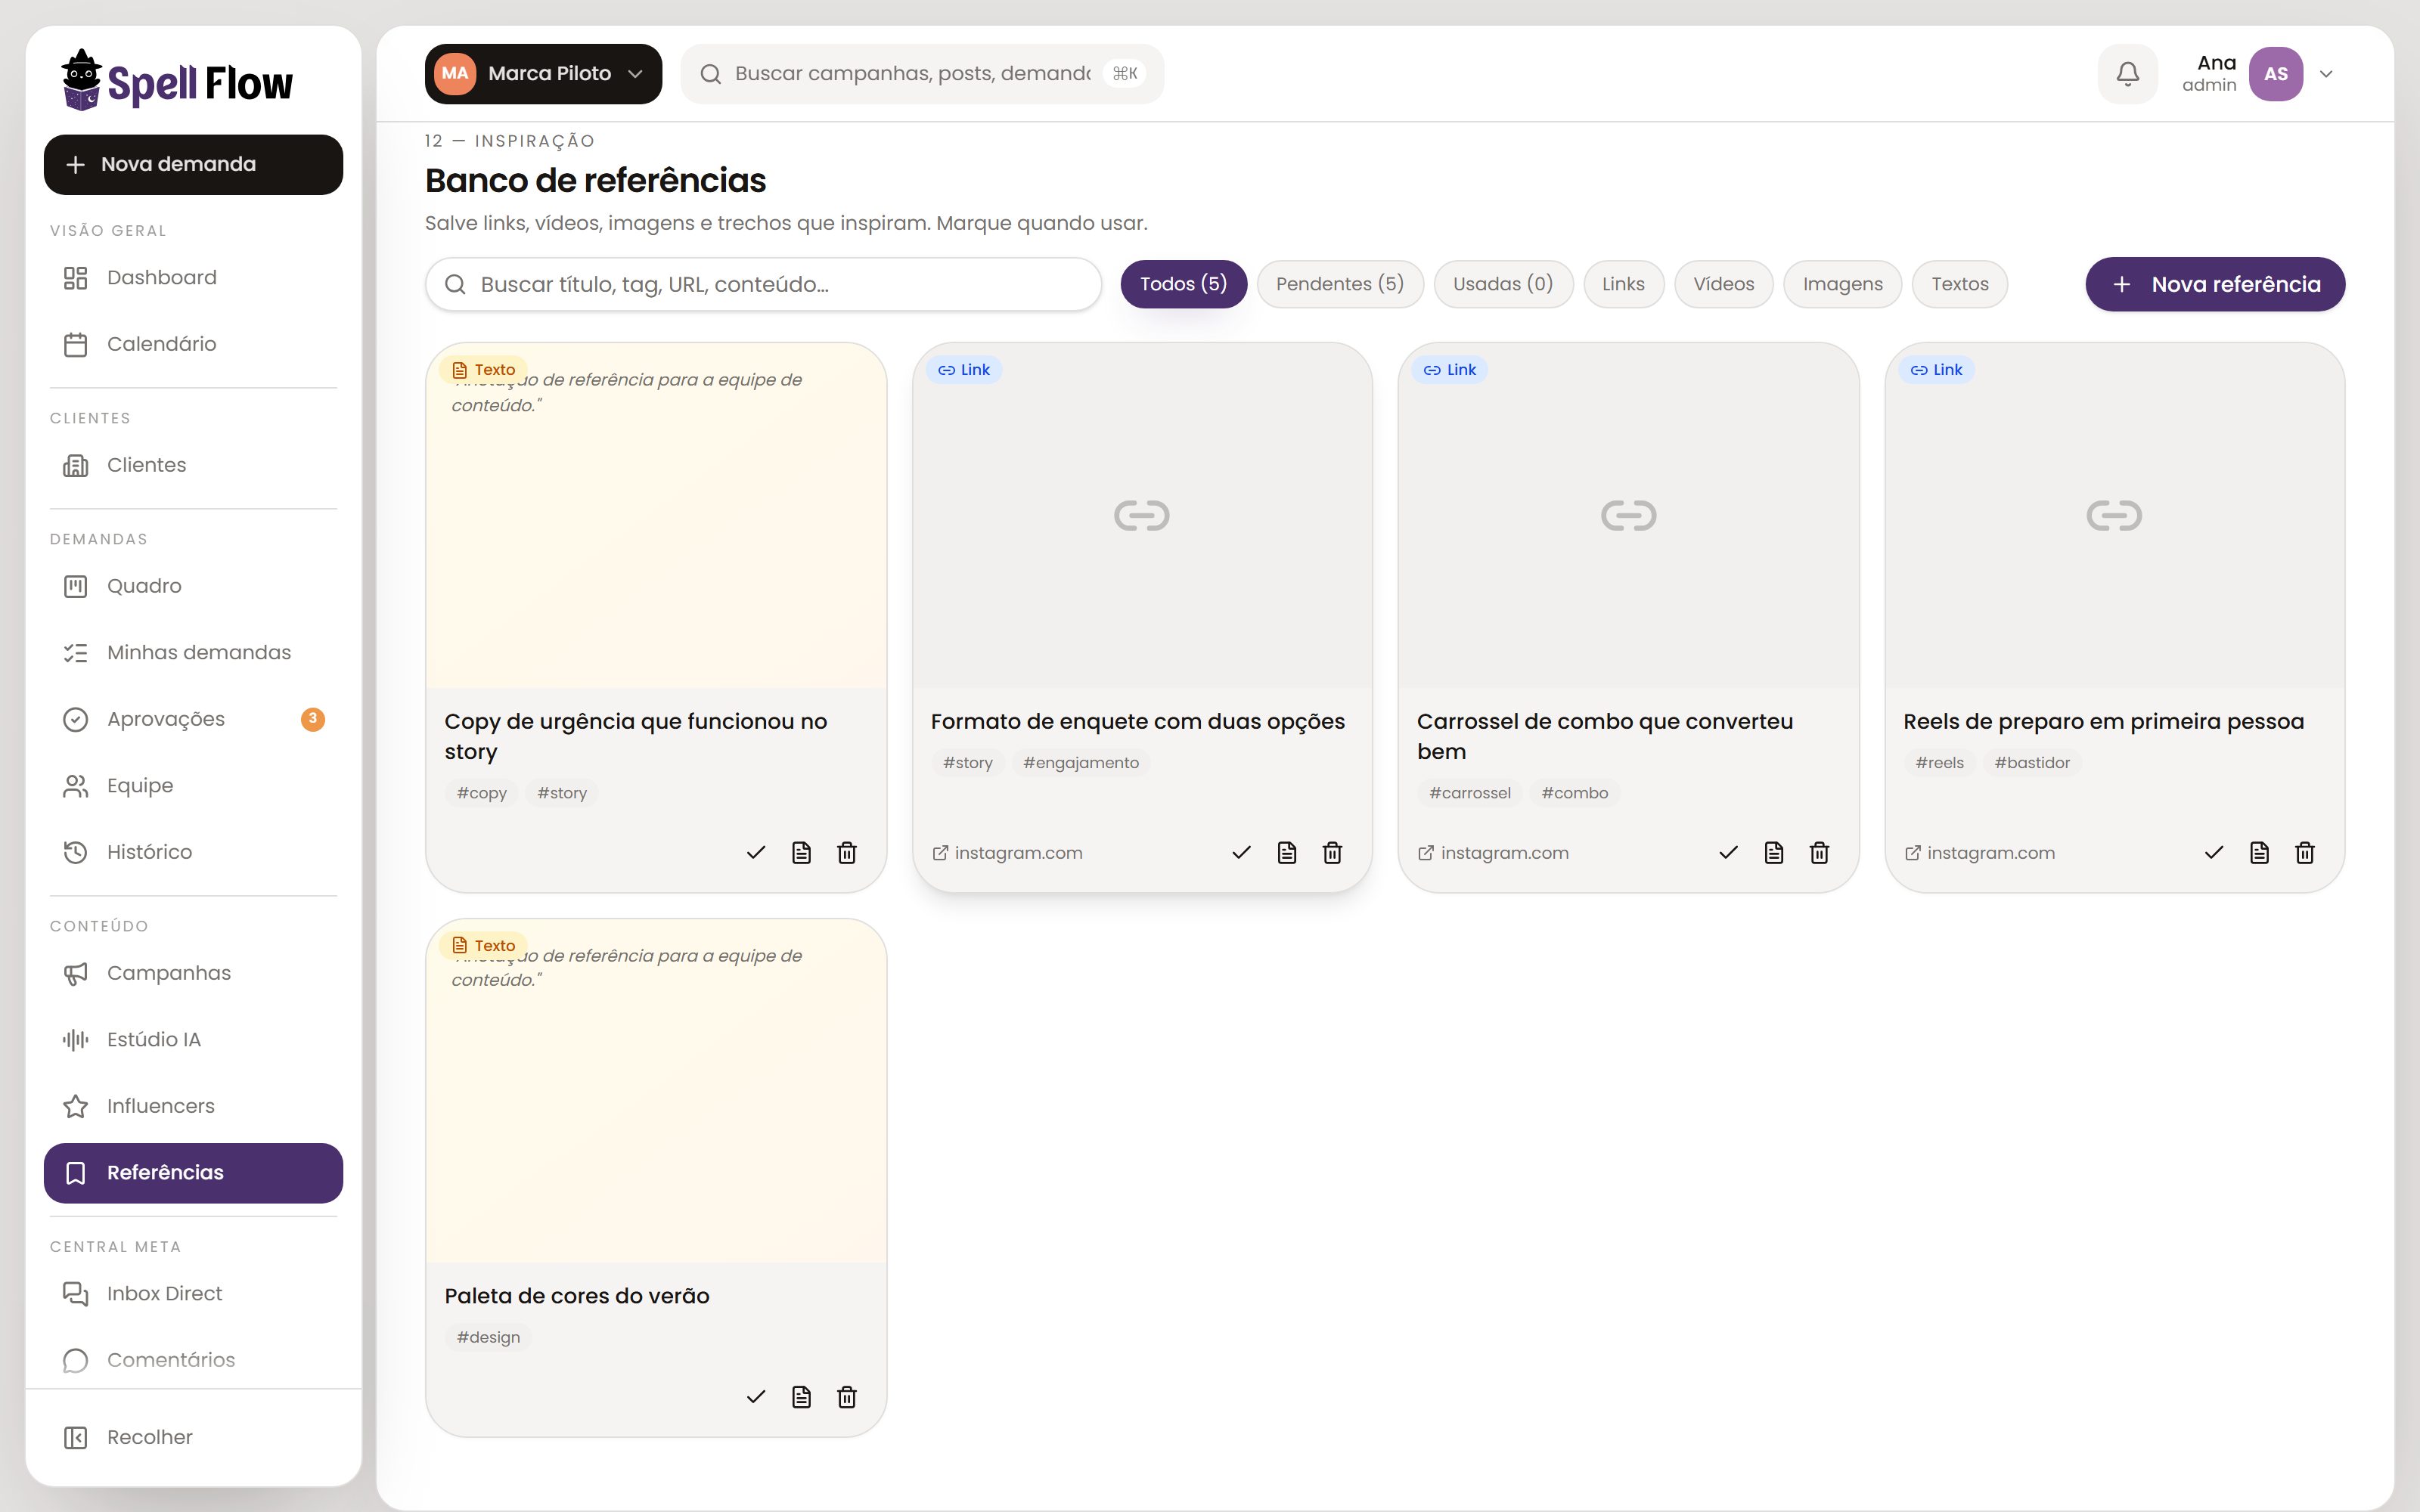Open instagram.com link on "Formato de enquete" card
The image size is (2420, 1512).
coord(1007,853)
